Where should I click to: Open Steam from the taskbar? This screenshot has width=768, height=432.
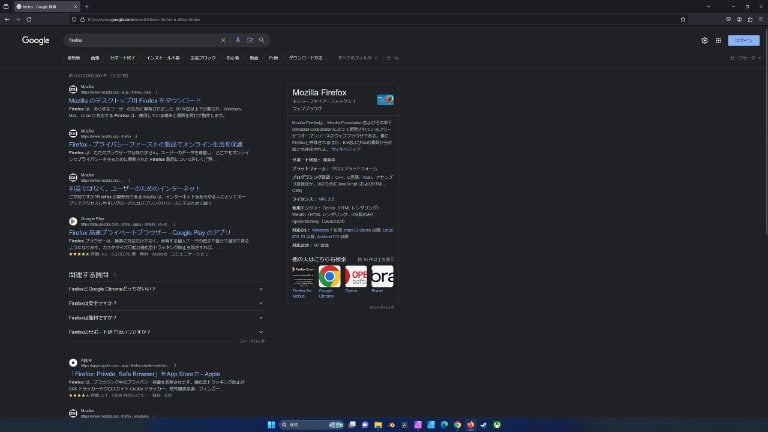(483, 425)
